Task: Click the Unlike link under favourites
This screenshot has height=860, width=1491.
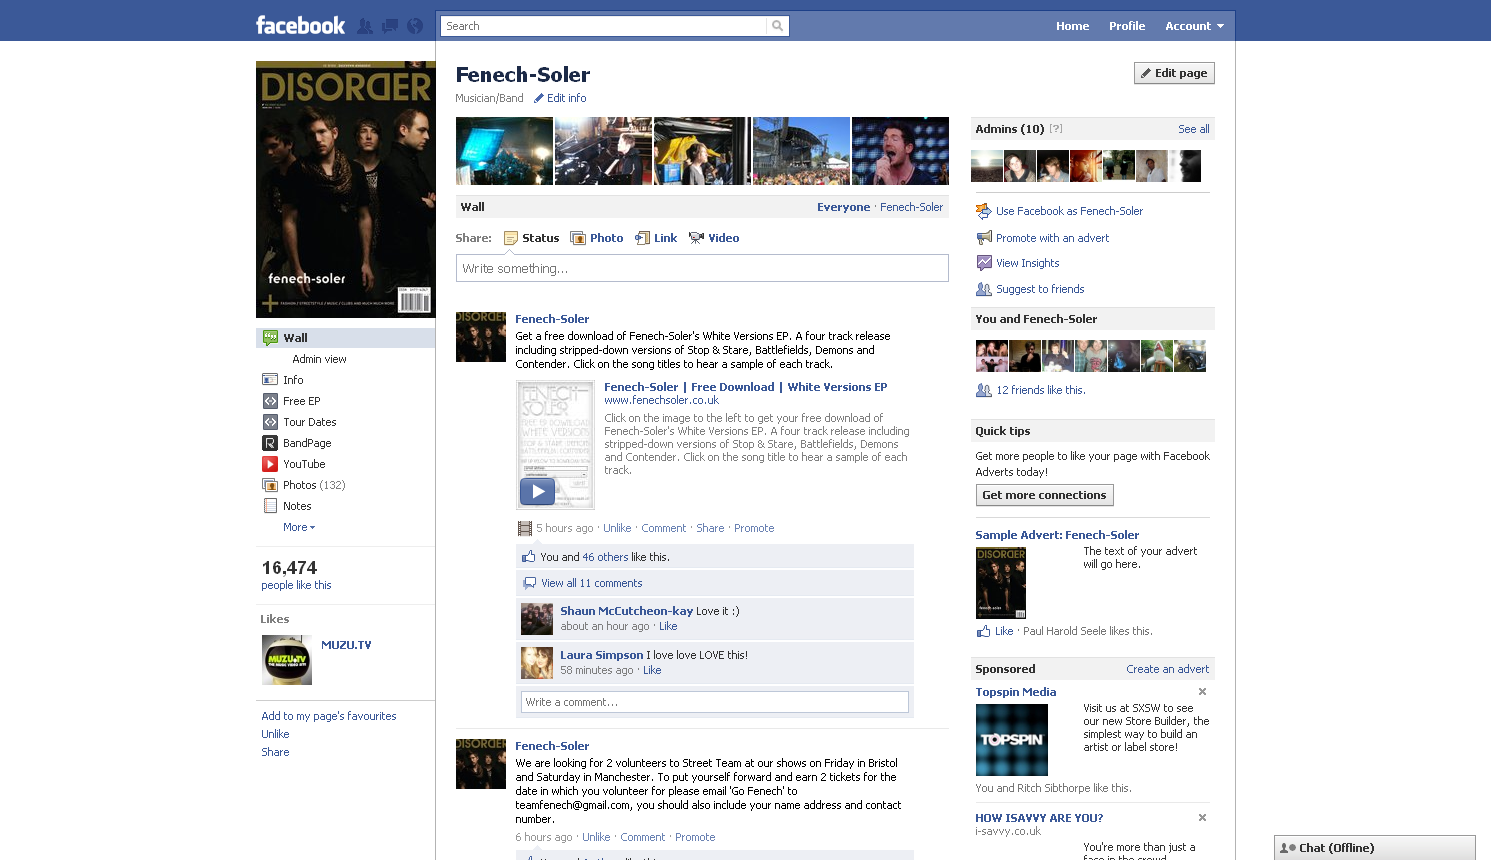Action: click(275, 734)
